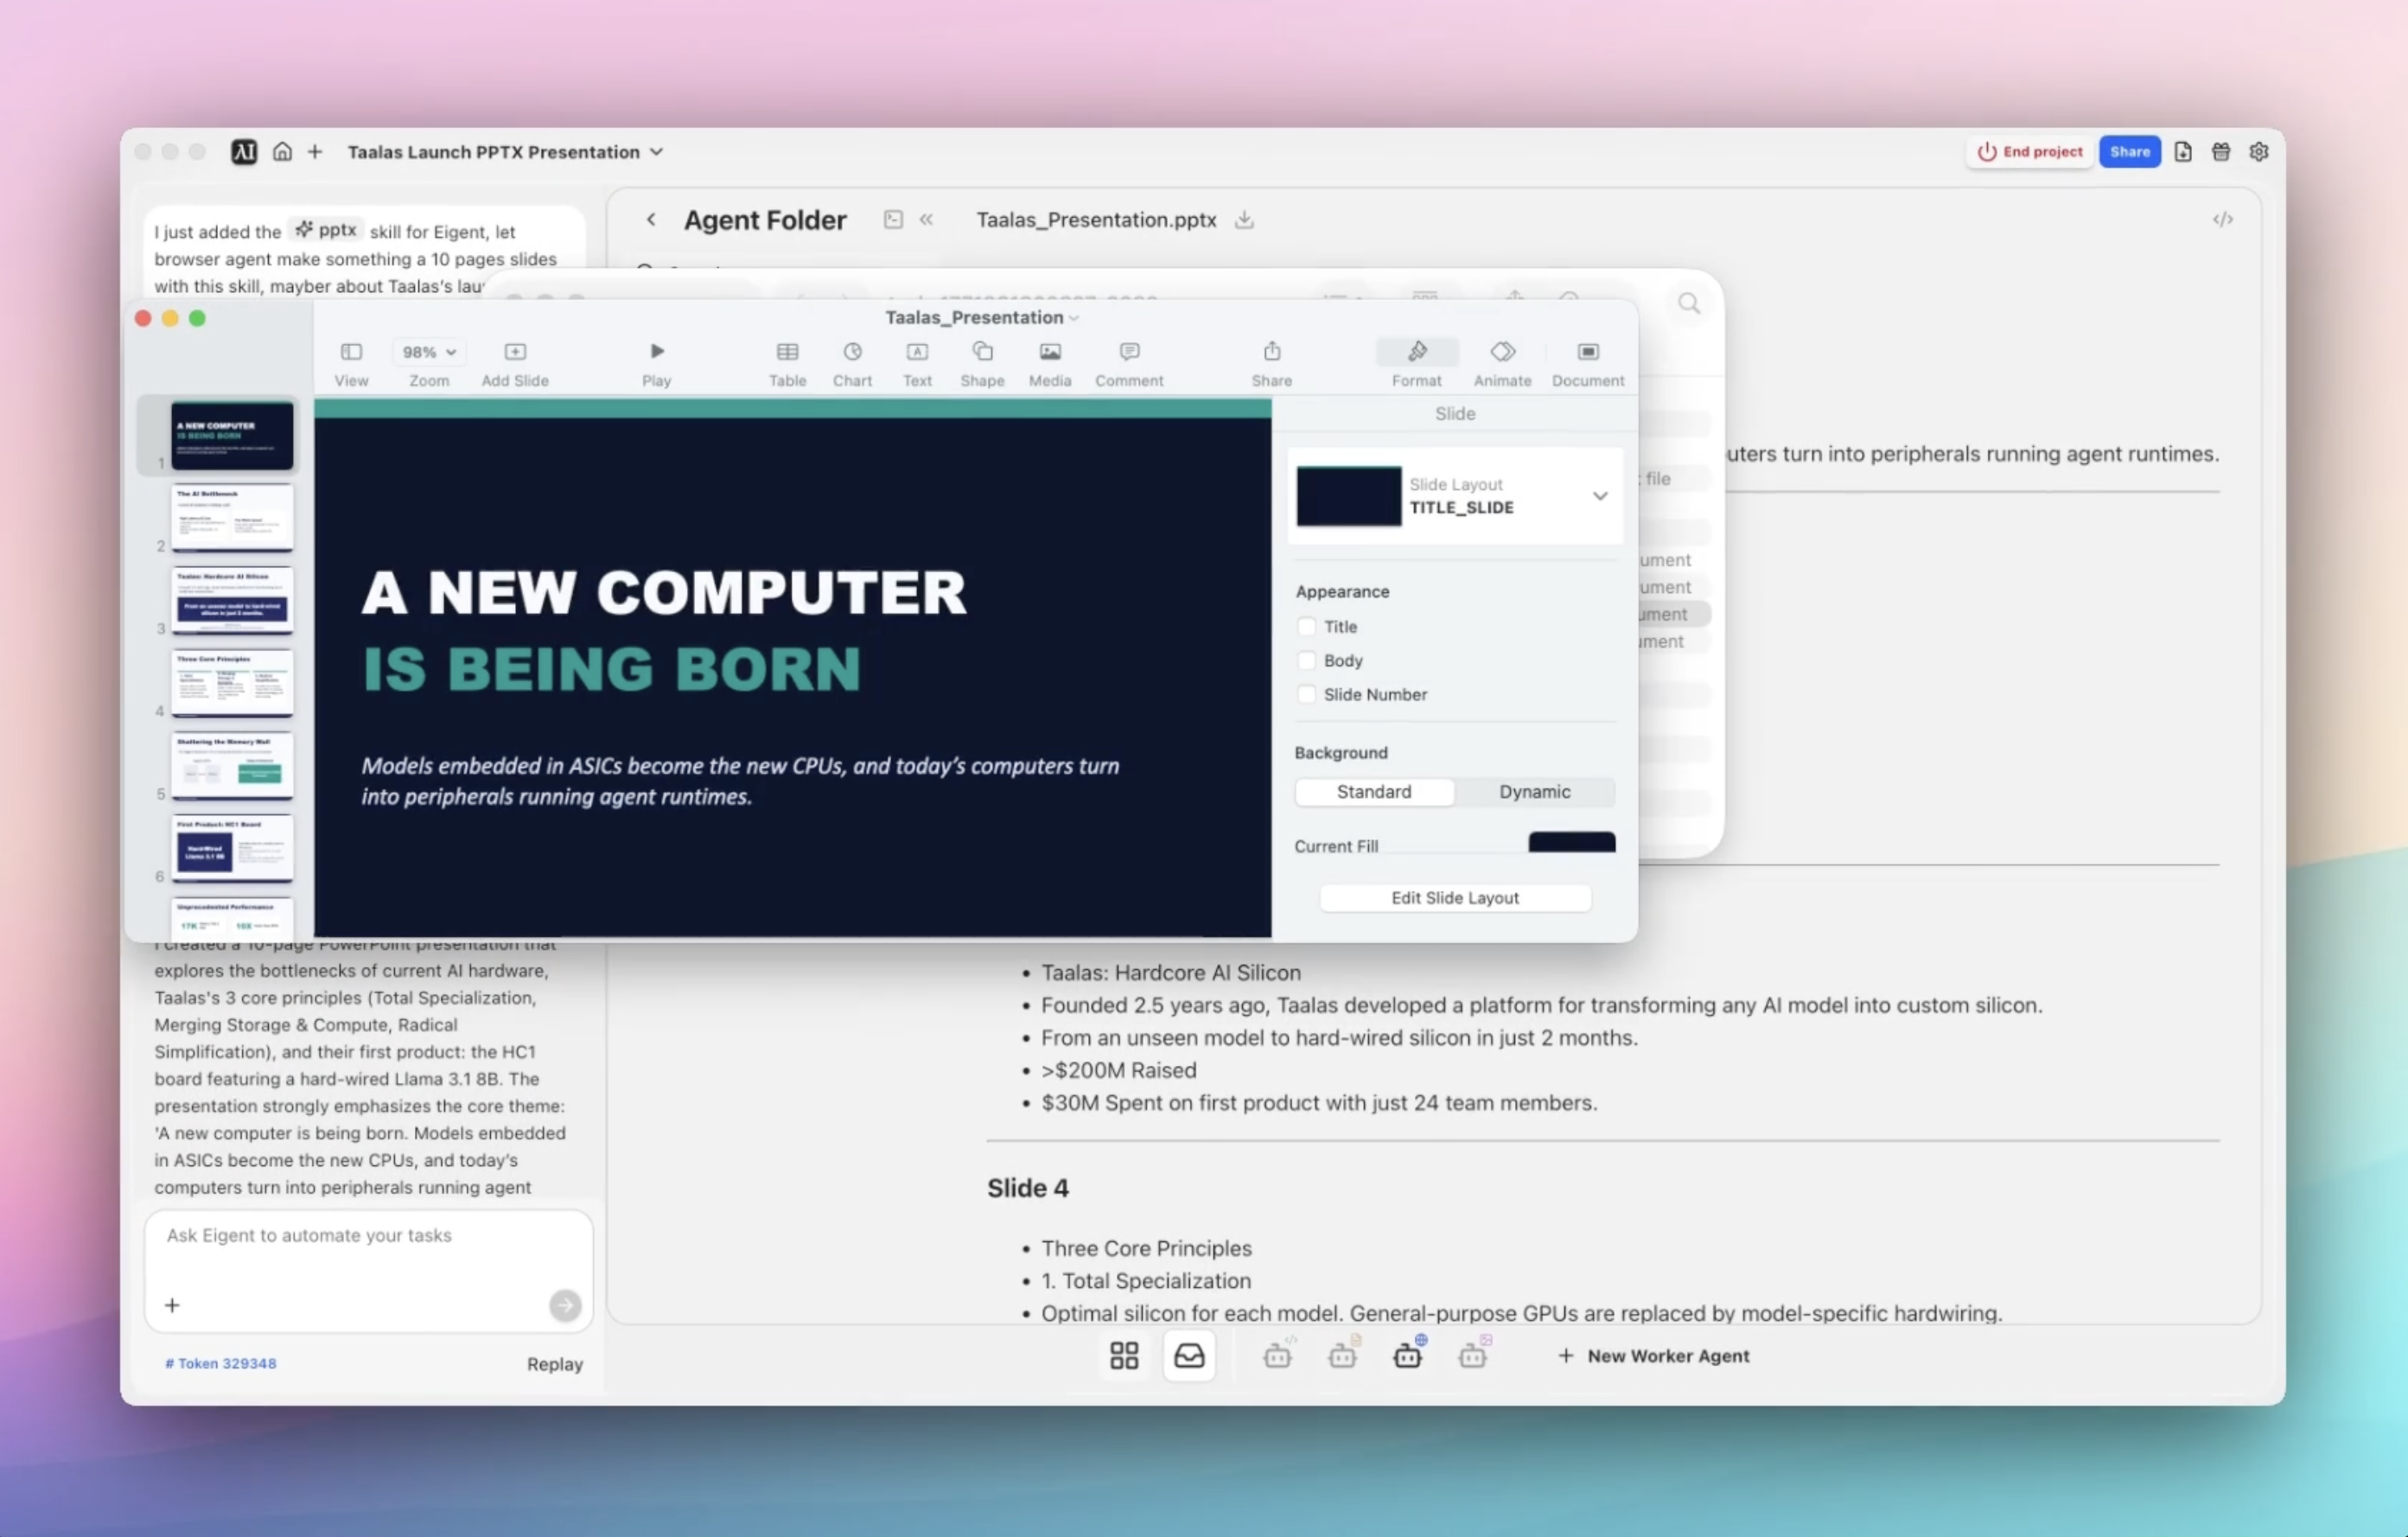Viewport: 2408px width, 1537px height.
Task: Go back from Agent Folder
Action: click(651, 220)
